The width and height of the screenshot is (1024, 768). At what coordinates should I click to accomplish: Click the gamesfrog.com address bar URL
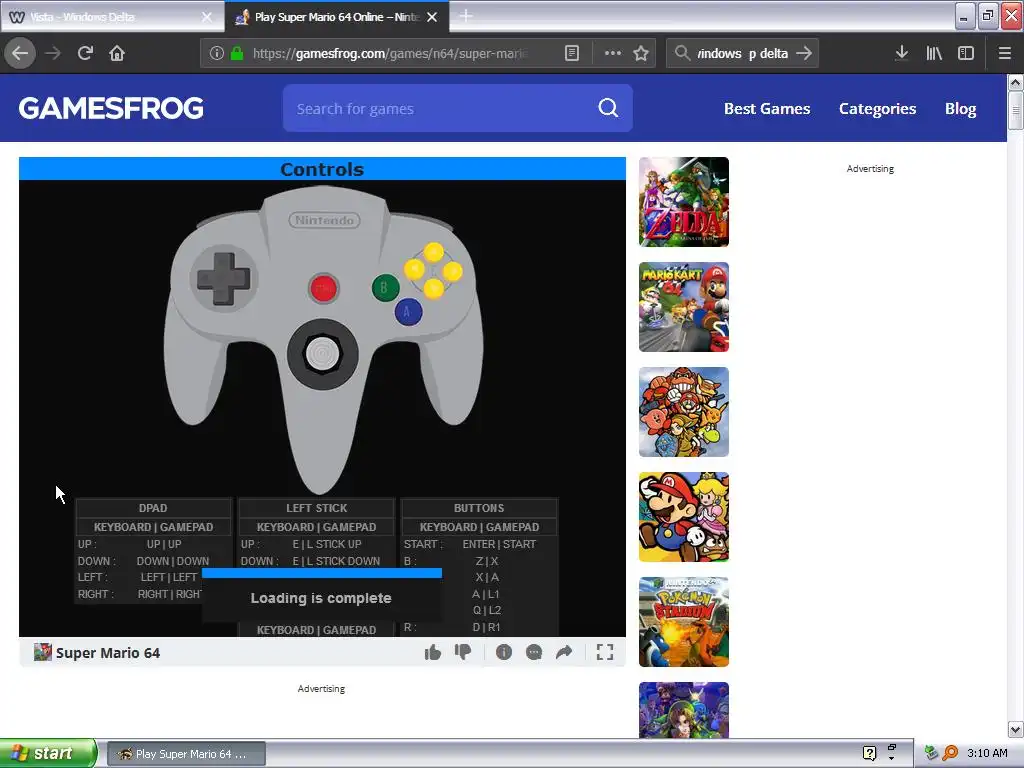[390, 54]
